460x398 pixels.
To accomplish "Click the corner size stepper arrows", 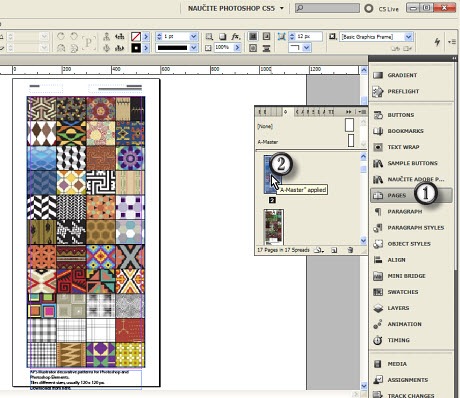I will point(292,36).
